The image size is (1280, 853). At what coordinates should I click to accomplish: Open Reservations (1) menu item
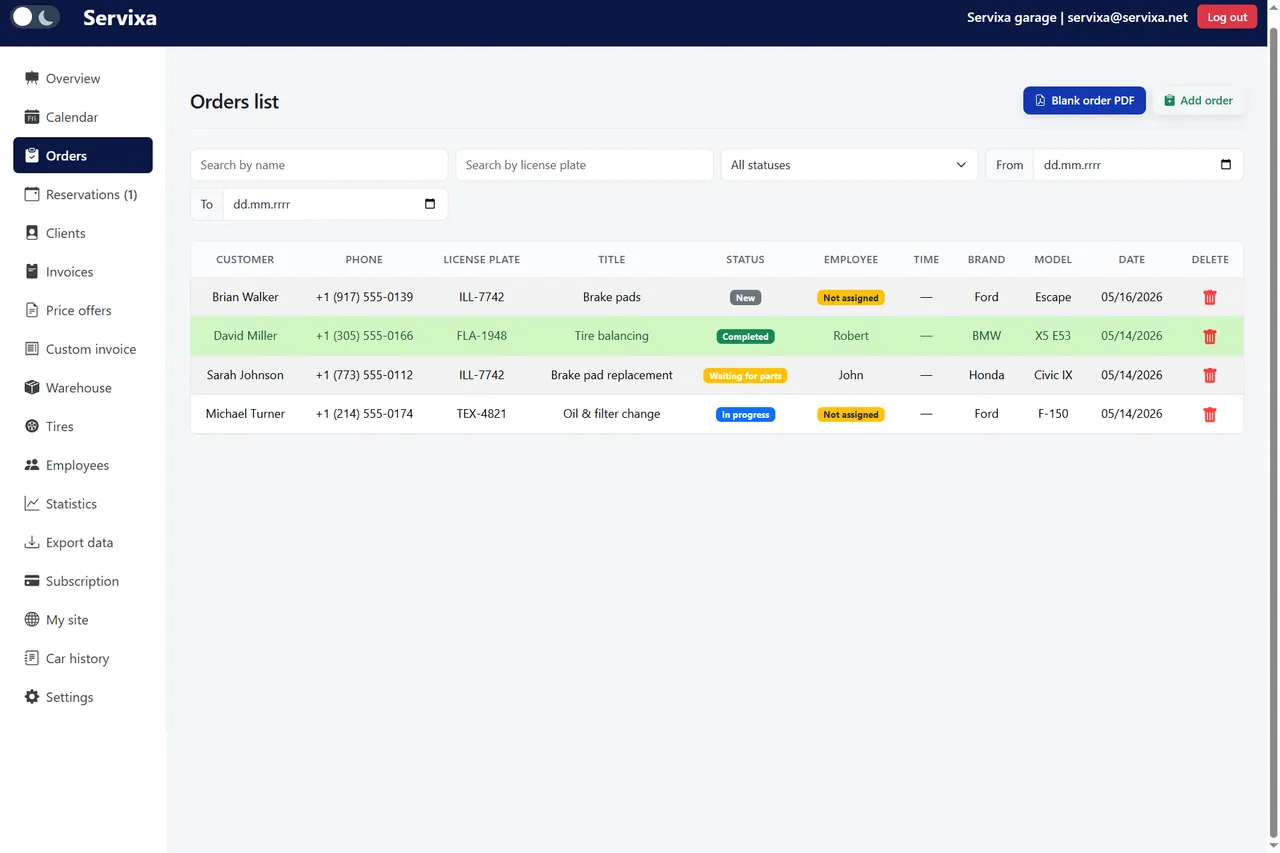coord(83,194)
